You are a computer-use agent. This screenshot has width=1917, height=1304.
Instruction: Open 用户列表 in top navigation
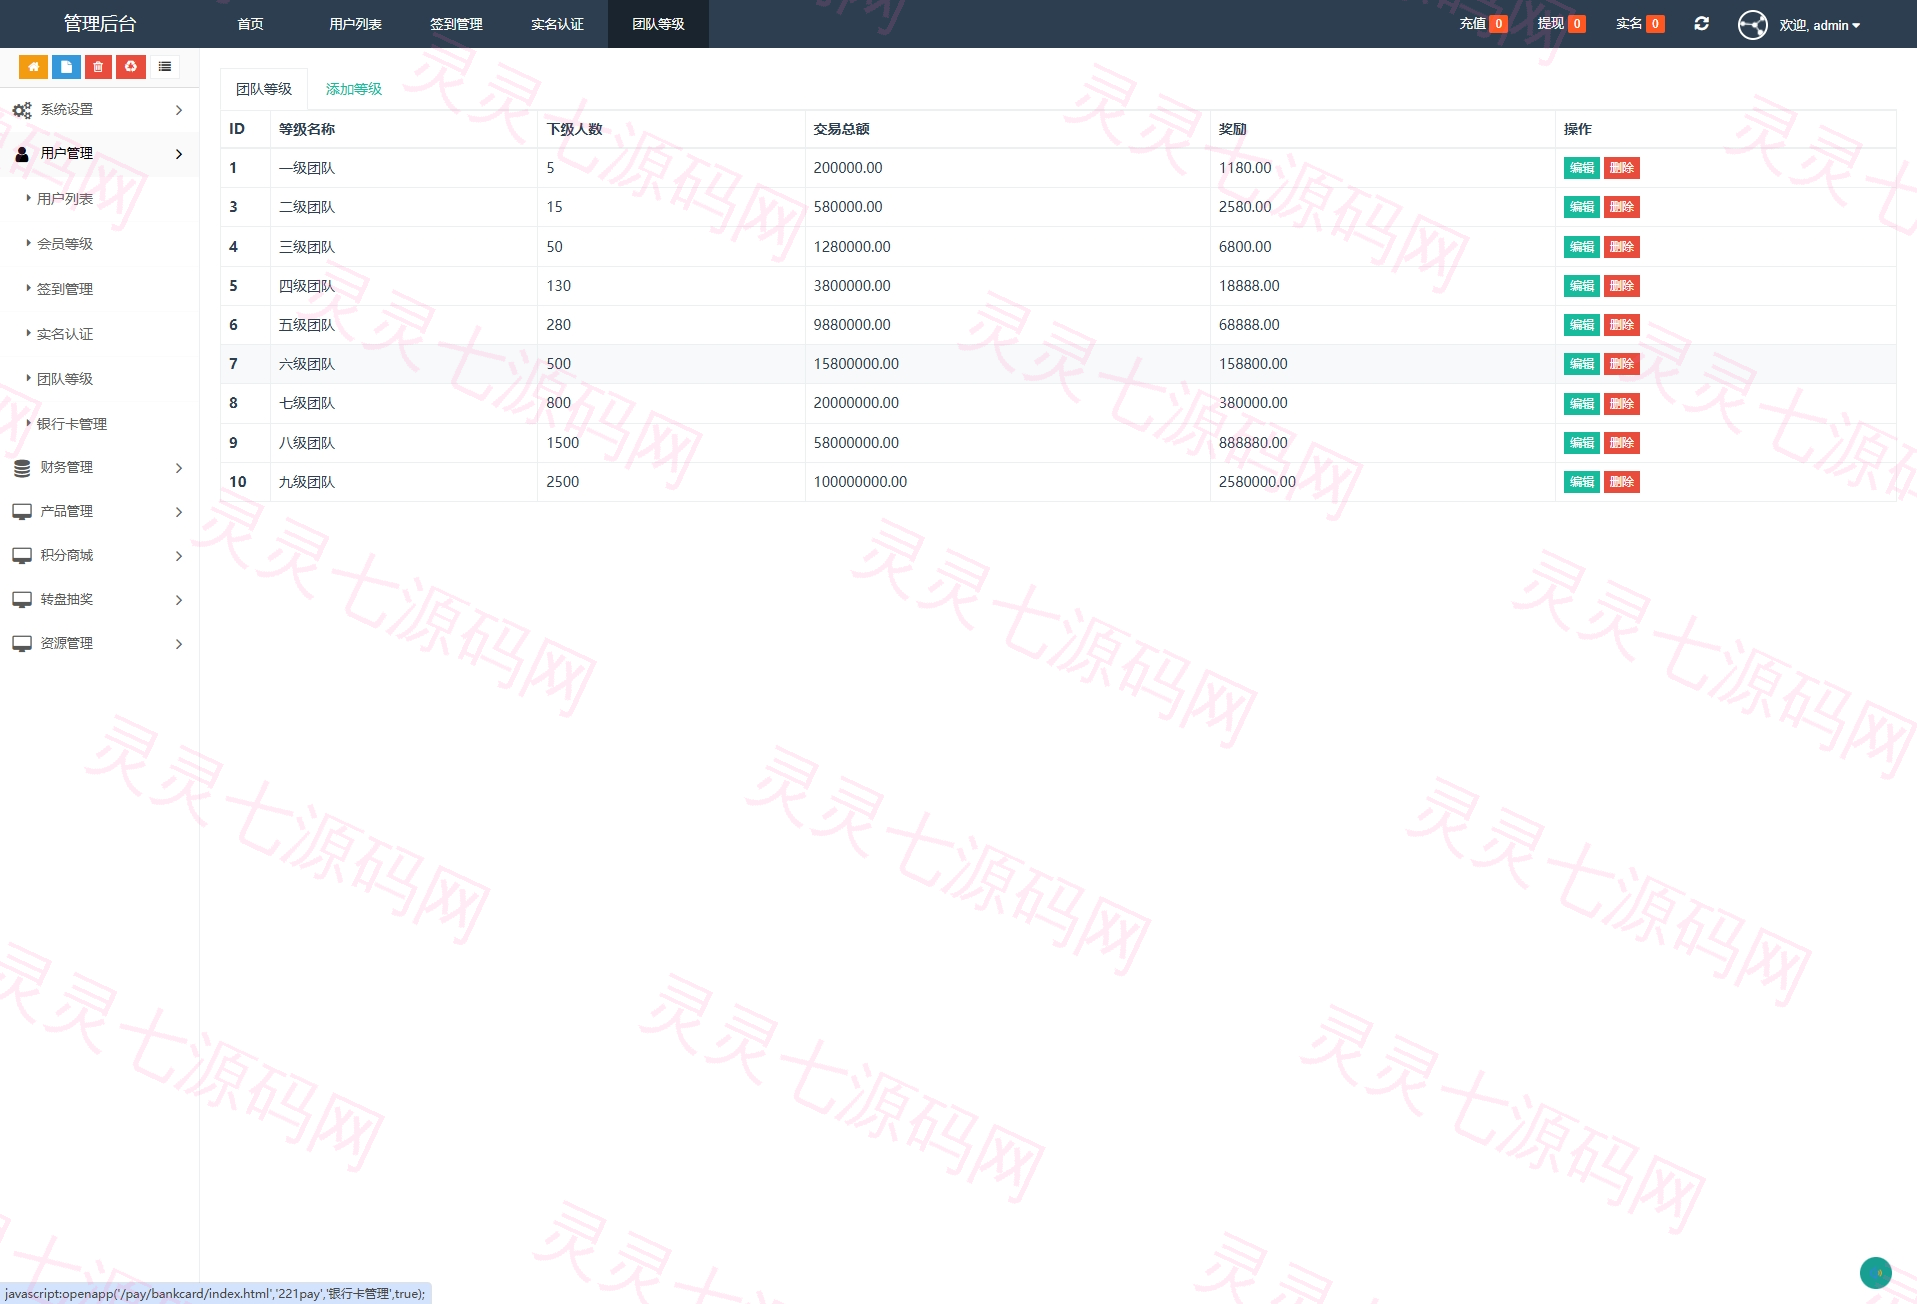click(x=355, y=24)
